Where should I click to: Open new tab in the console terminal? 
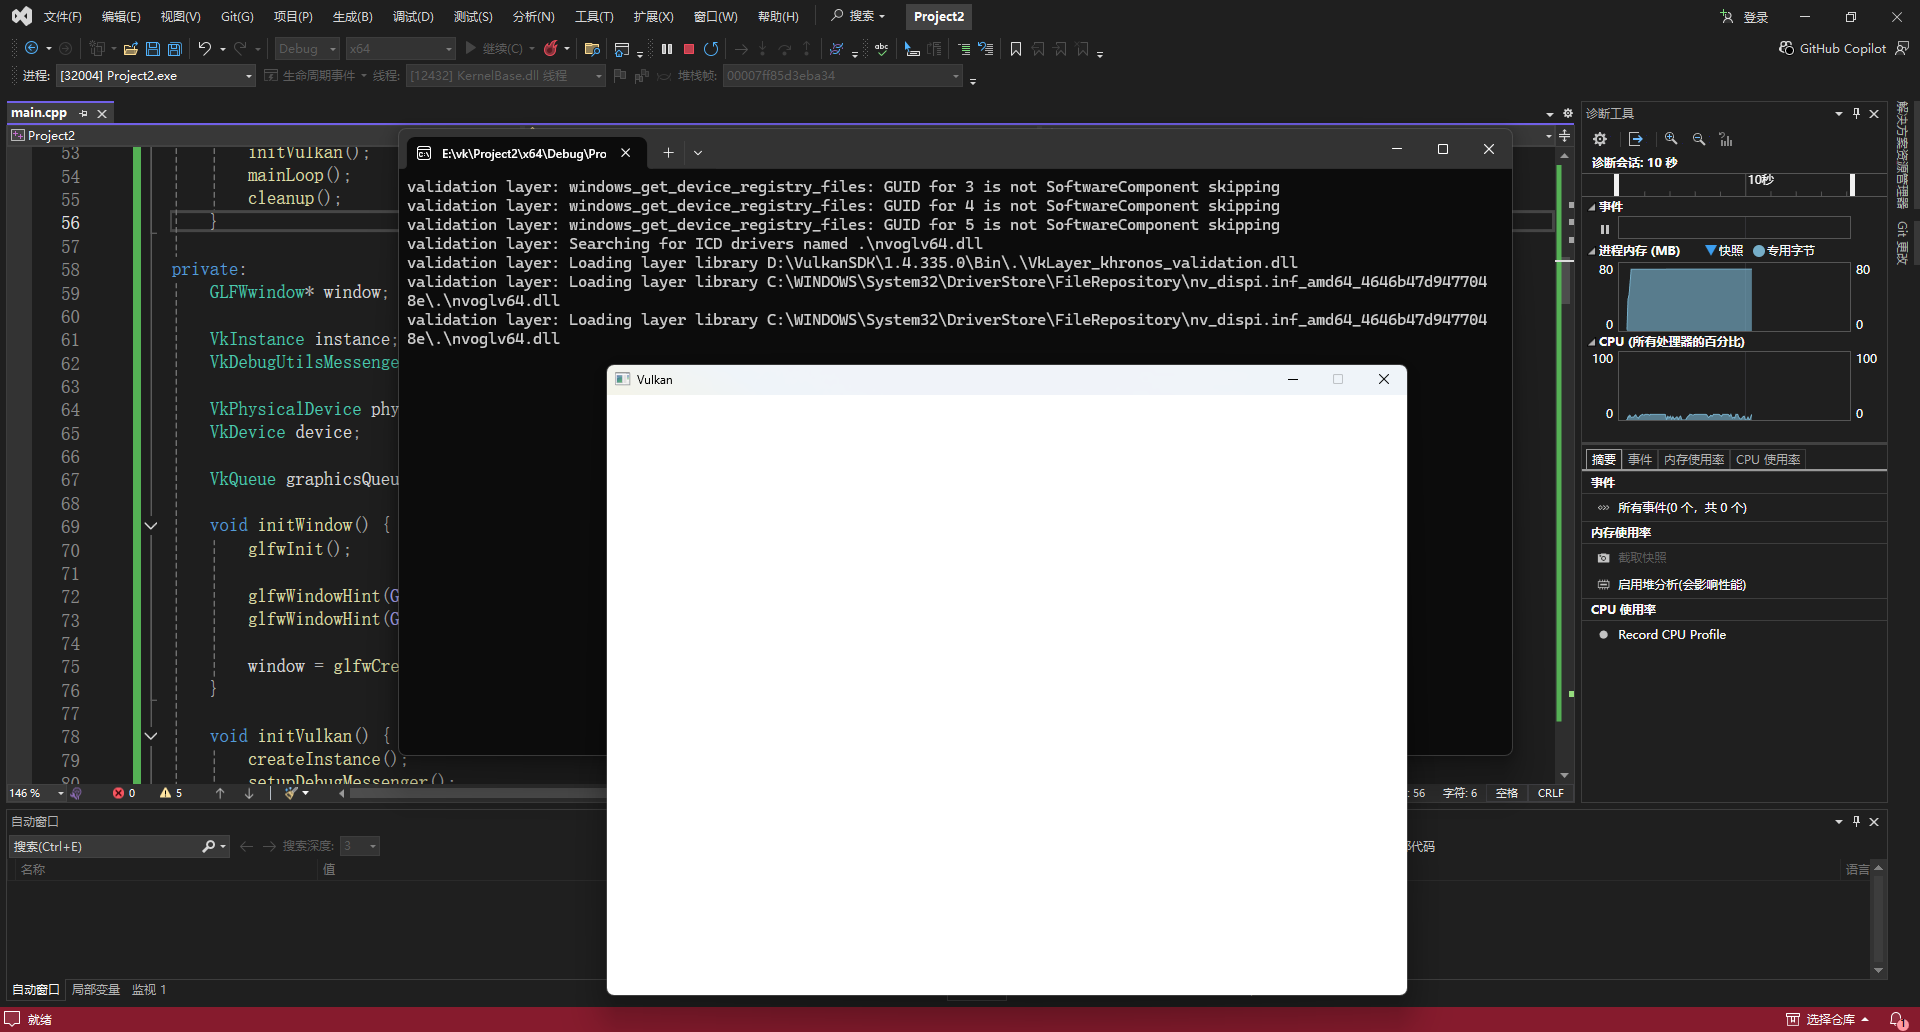pyautogui.click(x=668, y=153)
